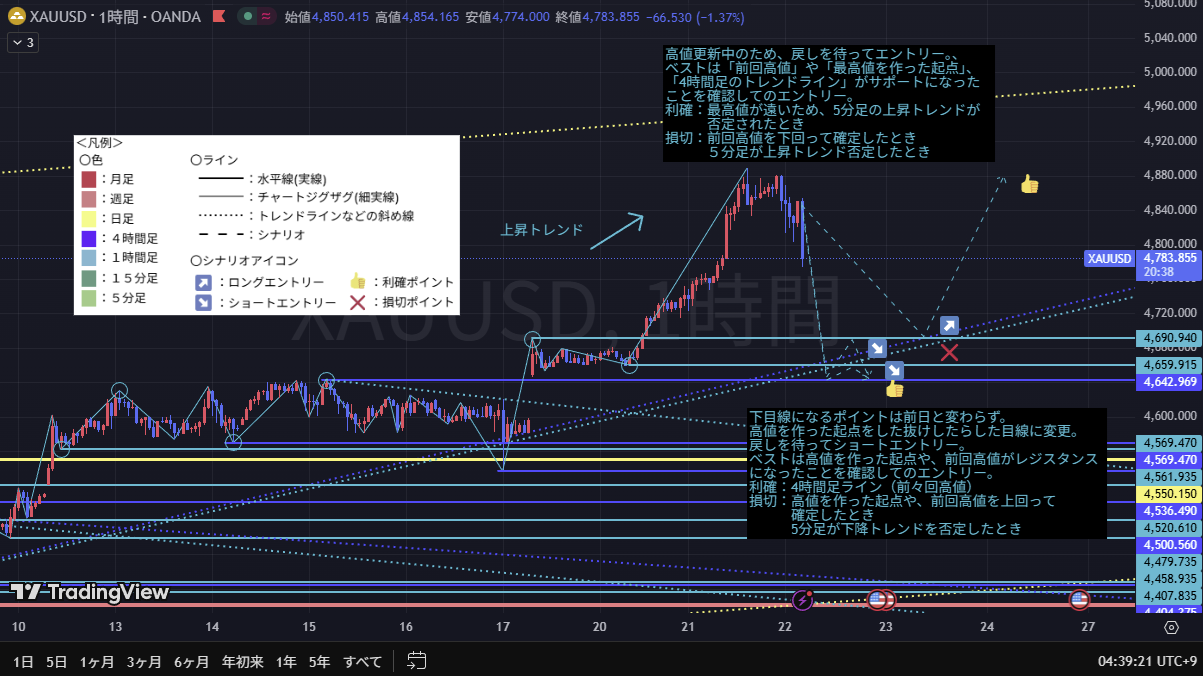This screenshot has width=1203, height=676.
Task: Click the XAUUSD gold symbol icon
Action: pos(16,17)
